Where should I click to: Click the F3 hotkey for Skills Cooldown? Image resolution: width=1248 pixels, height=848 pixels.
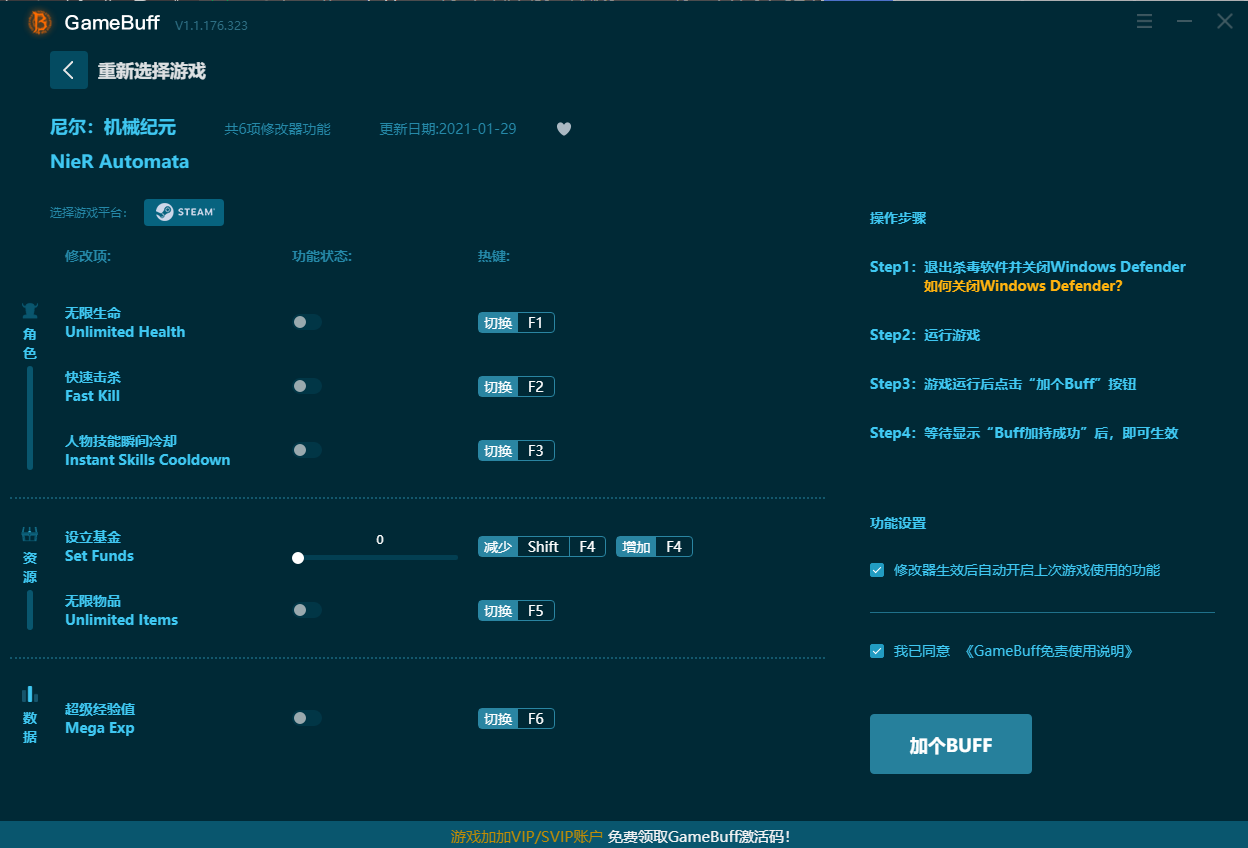(x=516, y=451)
